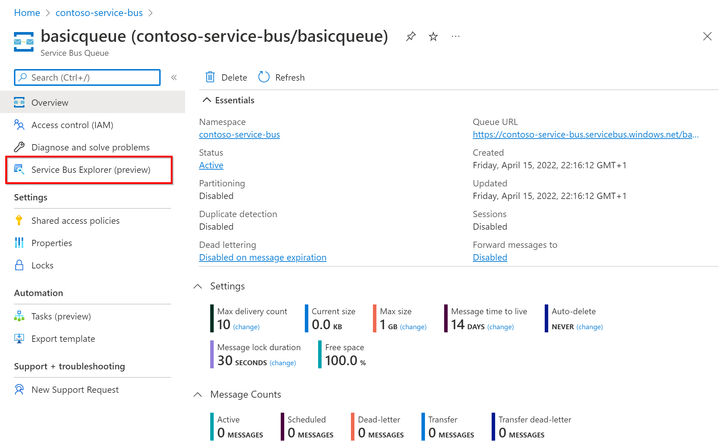Focus the Search (Ctrl+/) box
The height and width of the screenshot is (443, 727).
pyautogui.click(x=87, y=77)
